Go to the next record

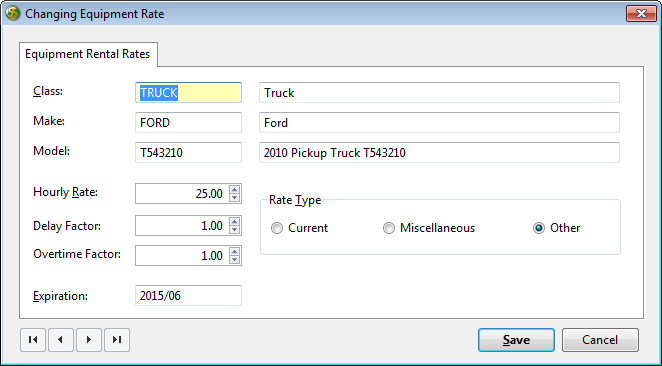(x=89, y=340)
